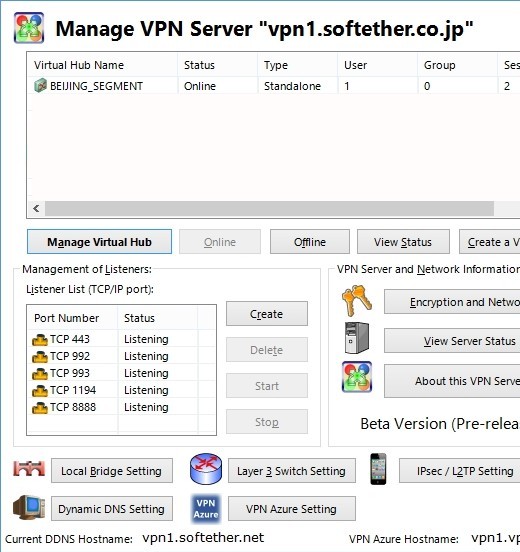Click the TCP 992 listener icon
Screen dimensions: 520x552
pyautogui.click(x=40, y=357)
